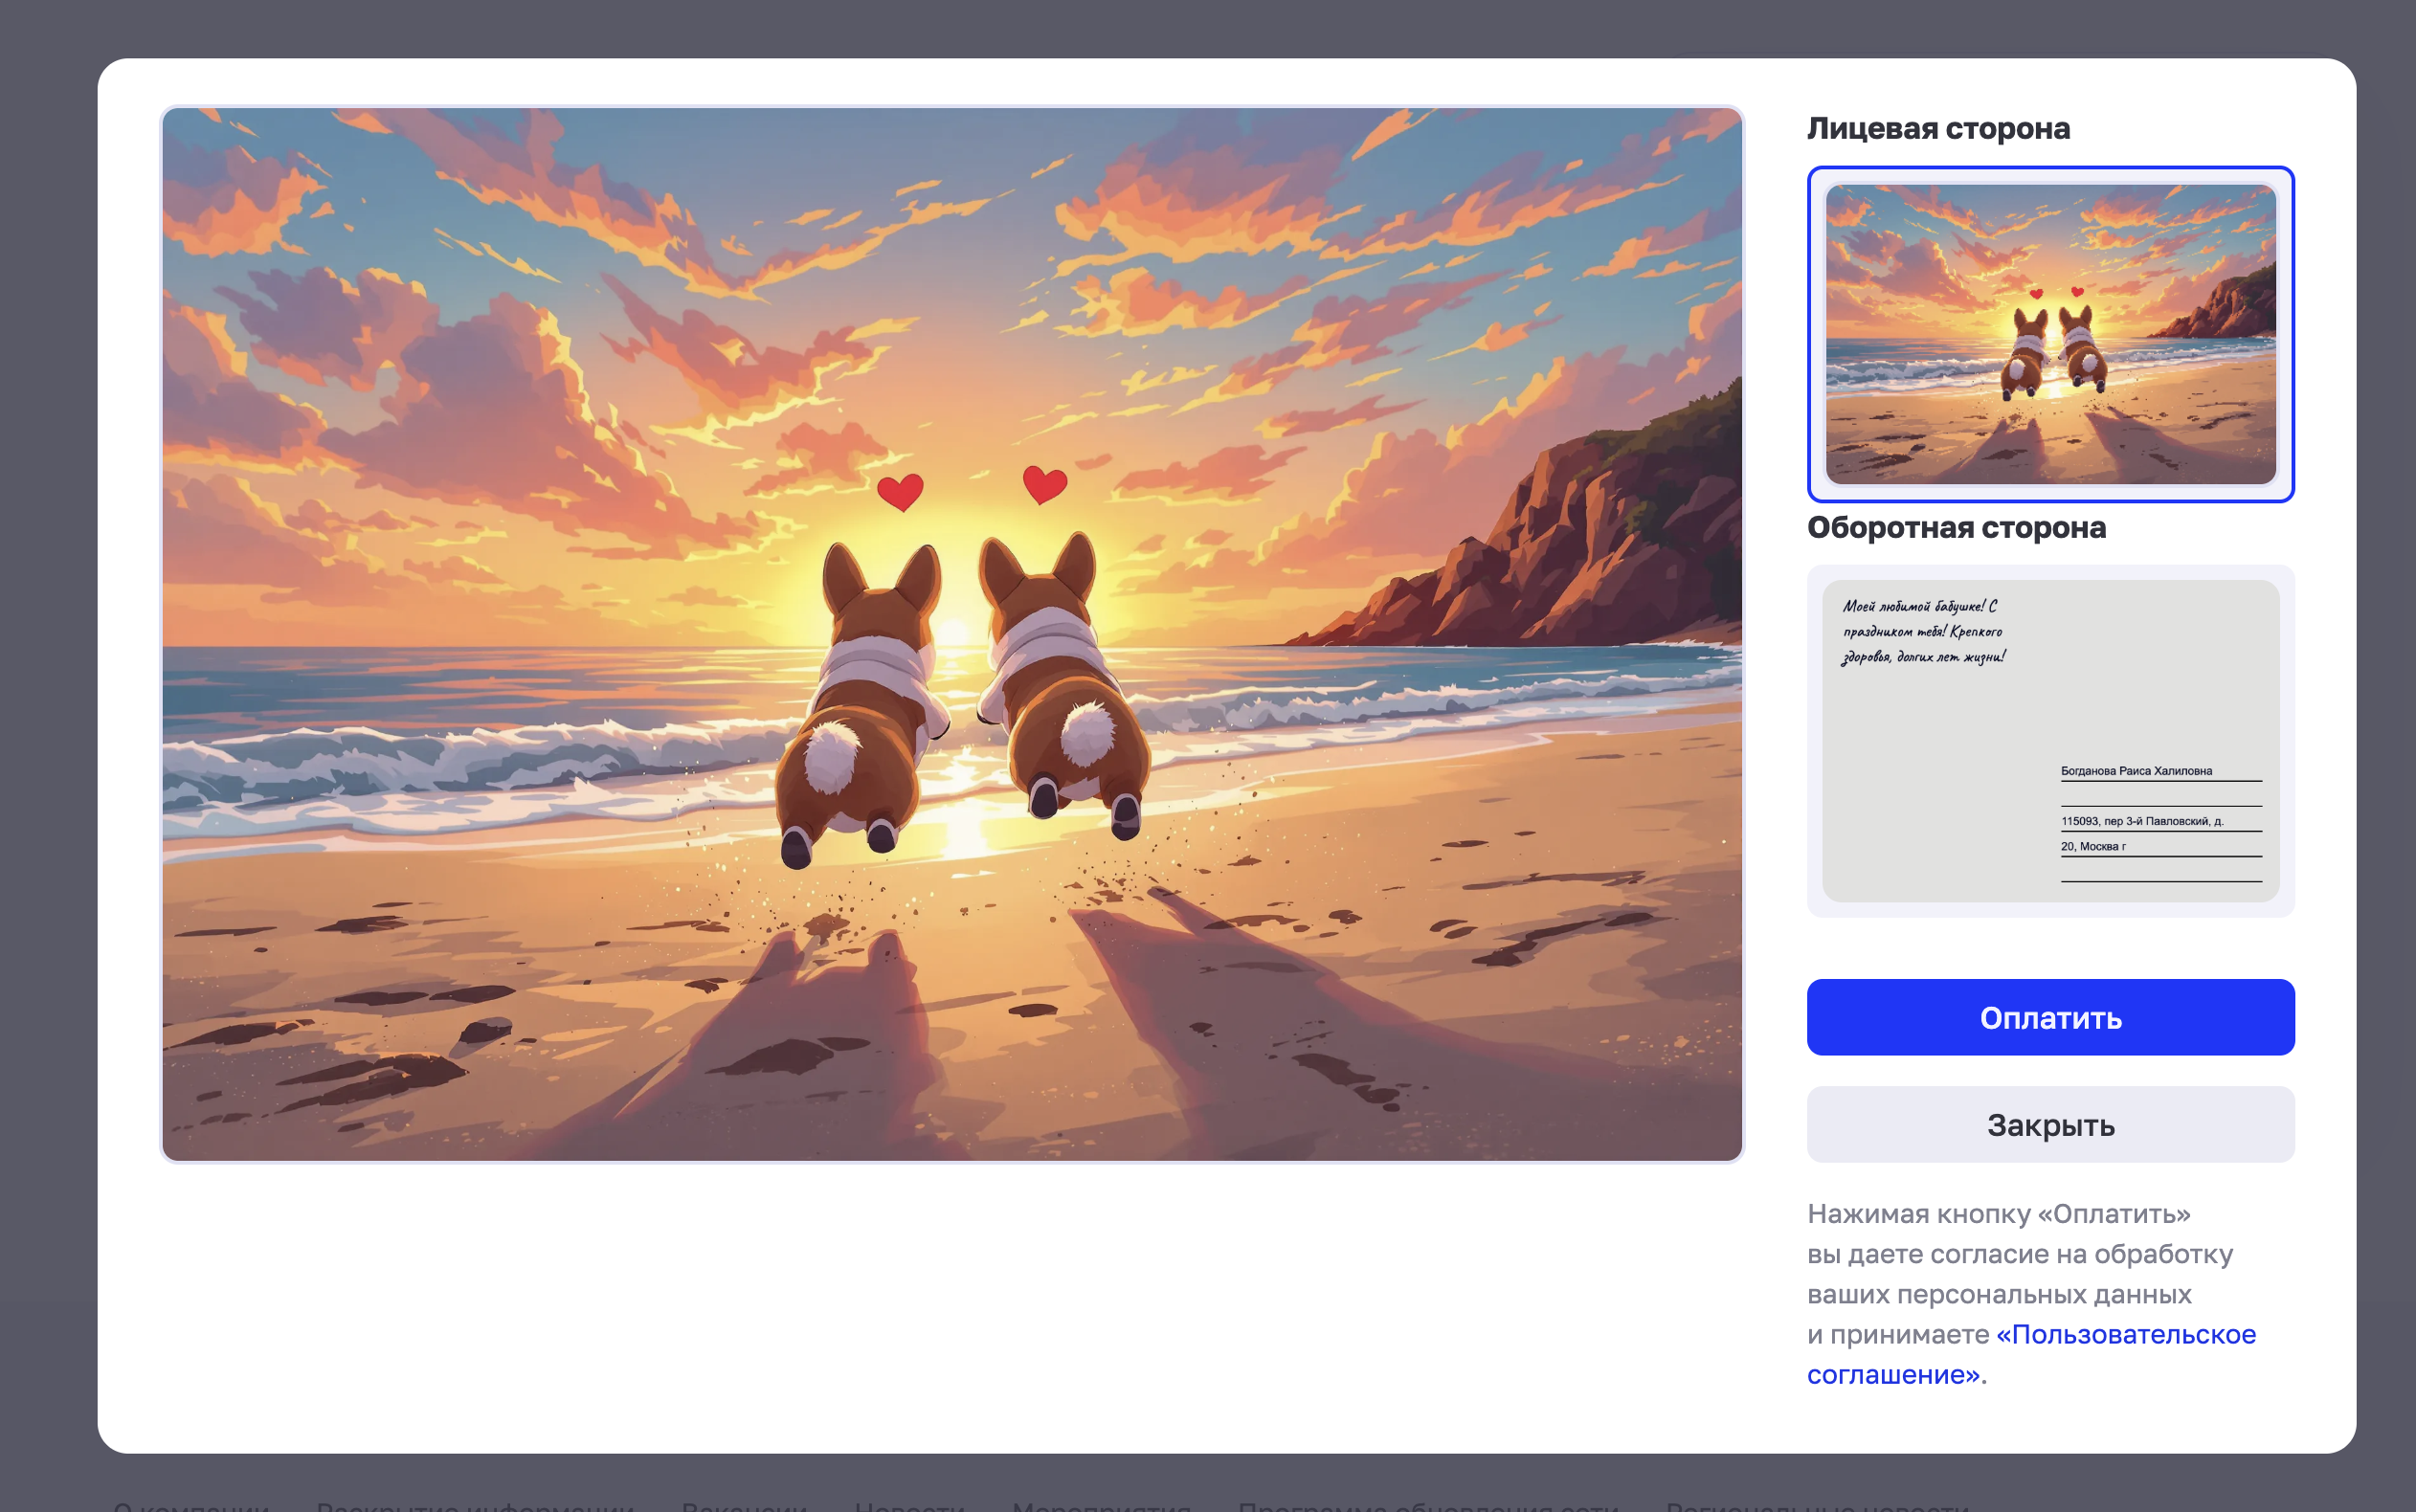This screenshot has width=2416, height=1512.
Task: Open the «Пользовательское соглашение» link
Action: point(2031,1354)
